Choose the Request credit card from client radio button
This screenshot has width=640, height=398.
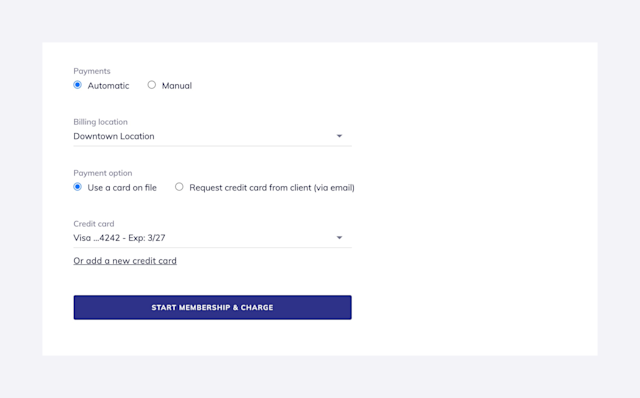tap(179, 187)
